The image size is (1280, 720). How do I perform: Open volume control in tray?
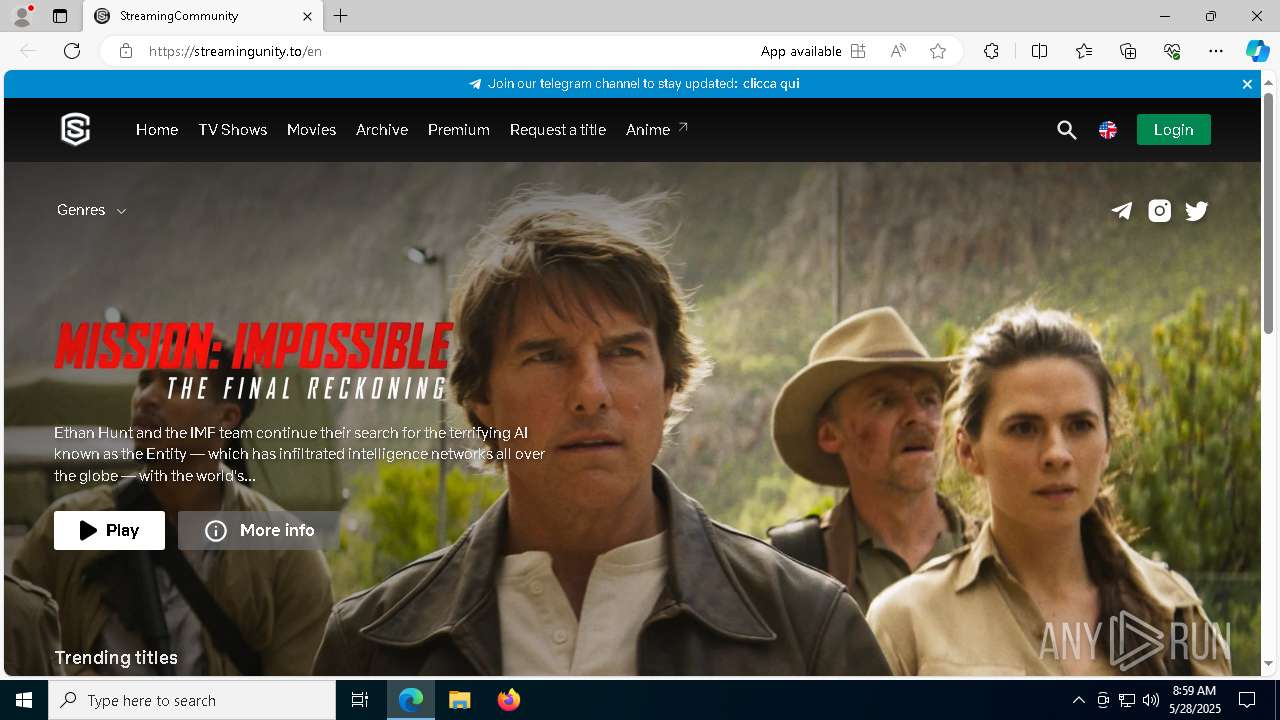pos(1151,700)
